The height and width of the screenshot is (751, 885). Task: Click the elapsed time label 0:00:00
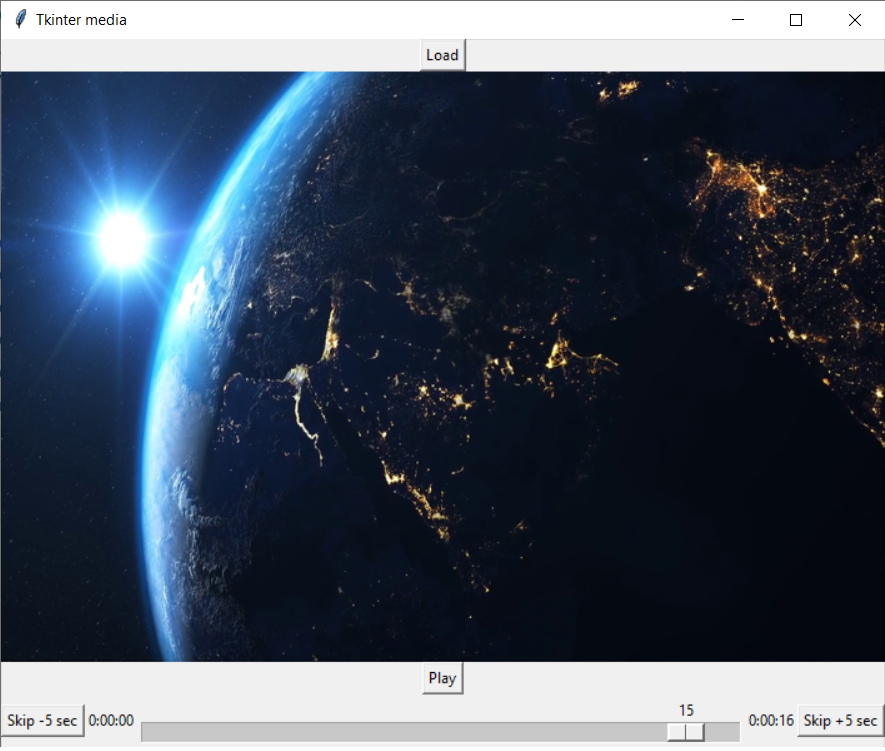pos(110,721)
